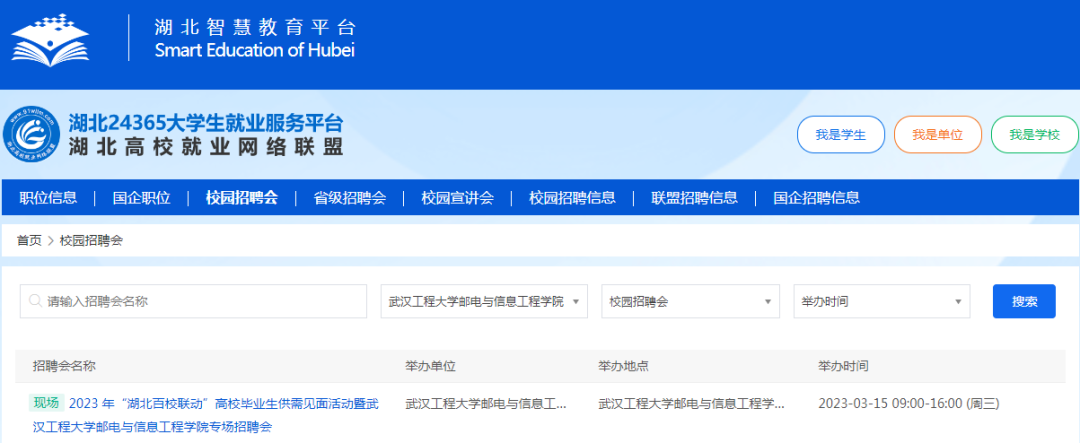Focus the 请输入招聘会名称 search field

click(194, 301)
